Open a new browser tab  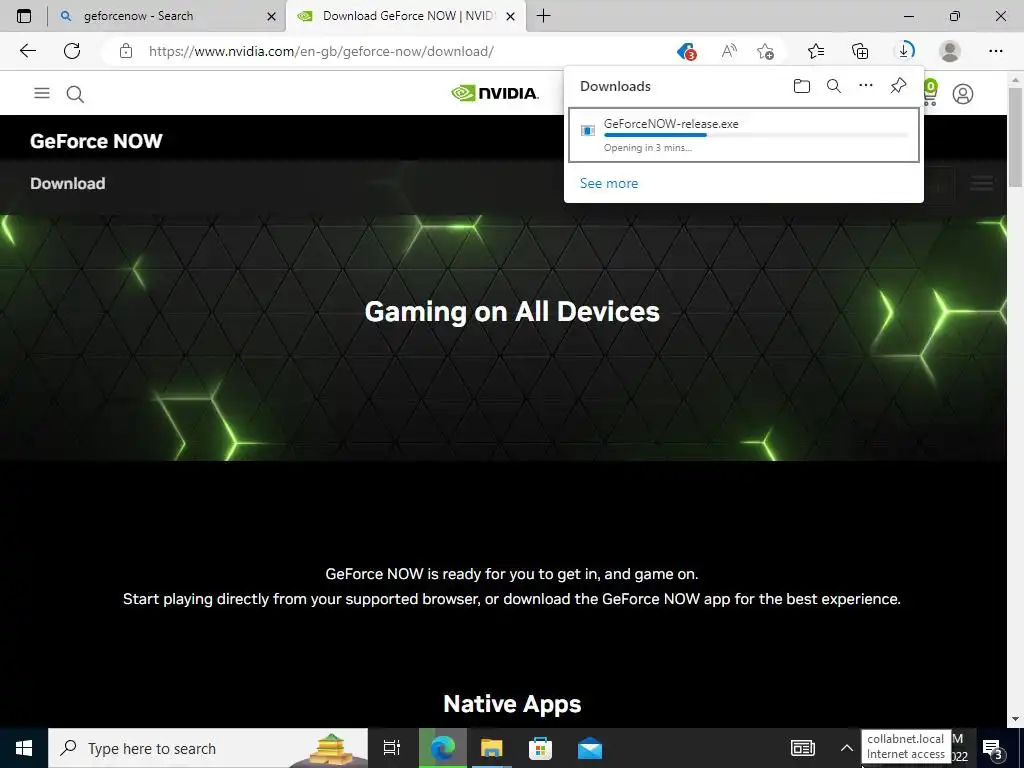point(543,16)
